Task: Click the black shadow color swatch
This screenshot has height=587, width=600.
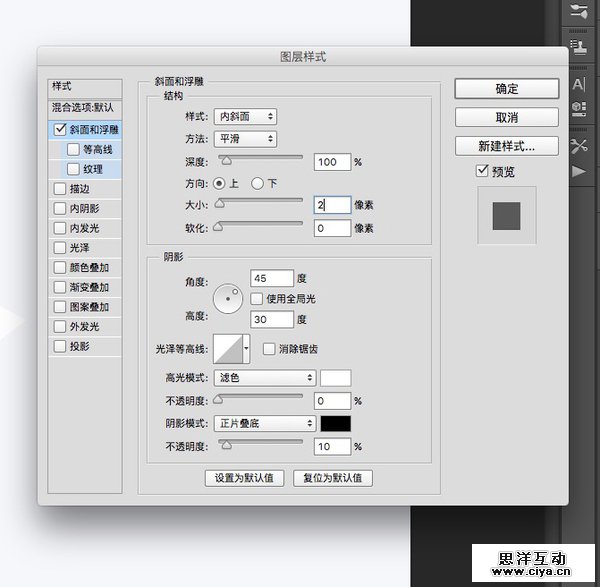Action: tap(335, 423)
